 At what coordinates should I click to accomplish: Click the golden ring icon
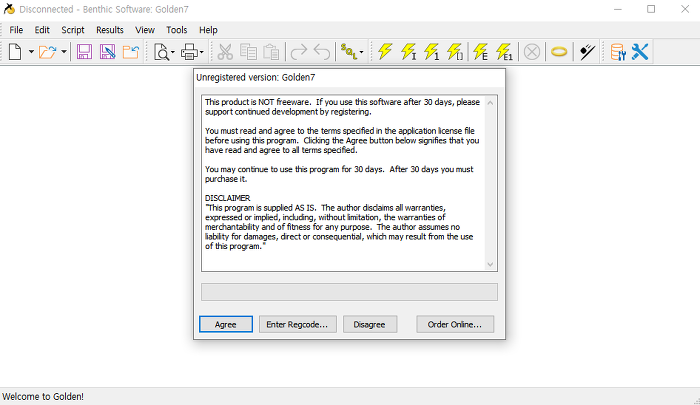coord(559,52)
